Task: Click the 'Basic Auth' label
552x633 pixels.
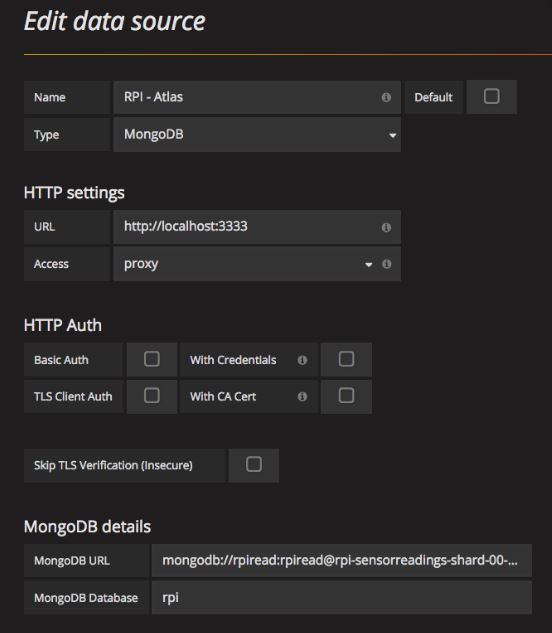Action: tap(61, 360)
